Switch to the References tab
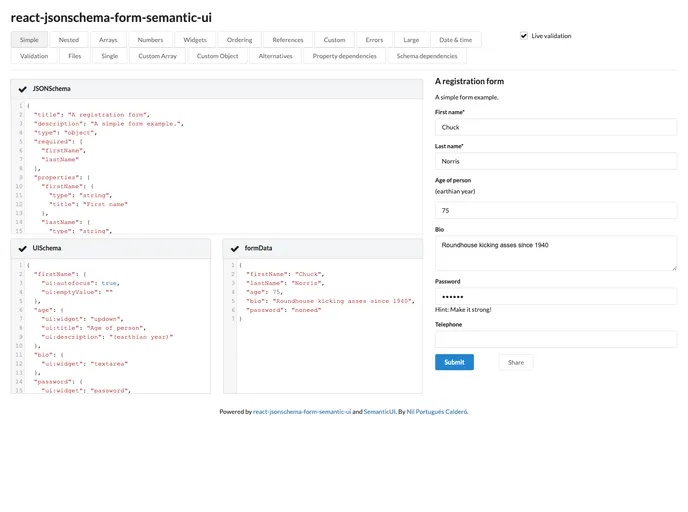688x512 pixels. point(288,40)
